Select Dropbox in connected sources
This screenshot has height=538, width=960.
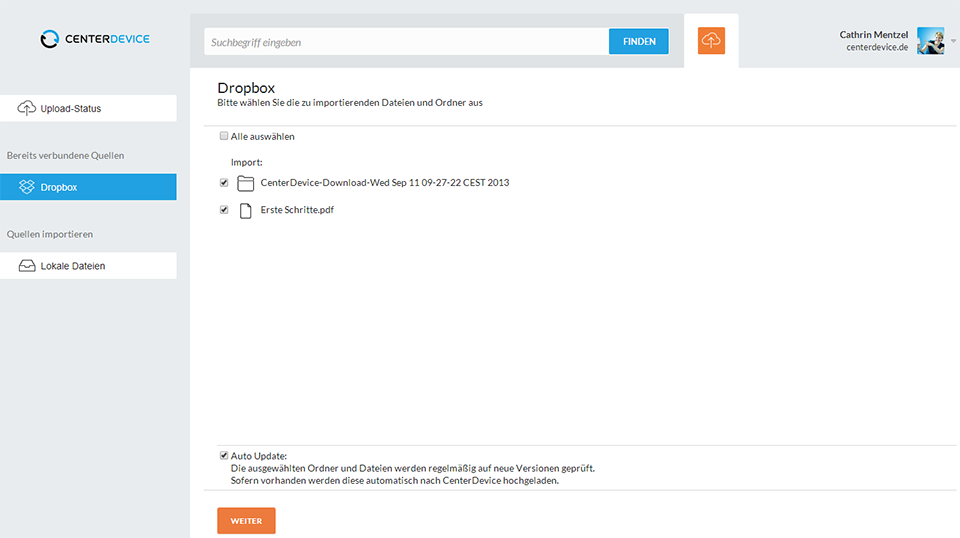coord(88,187)
